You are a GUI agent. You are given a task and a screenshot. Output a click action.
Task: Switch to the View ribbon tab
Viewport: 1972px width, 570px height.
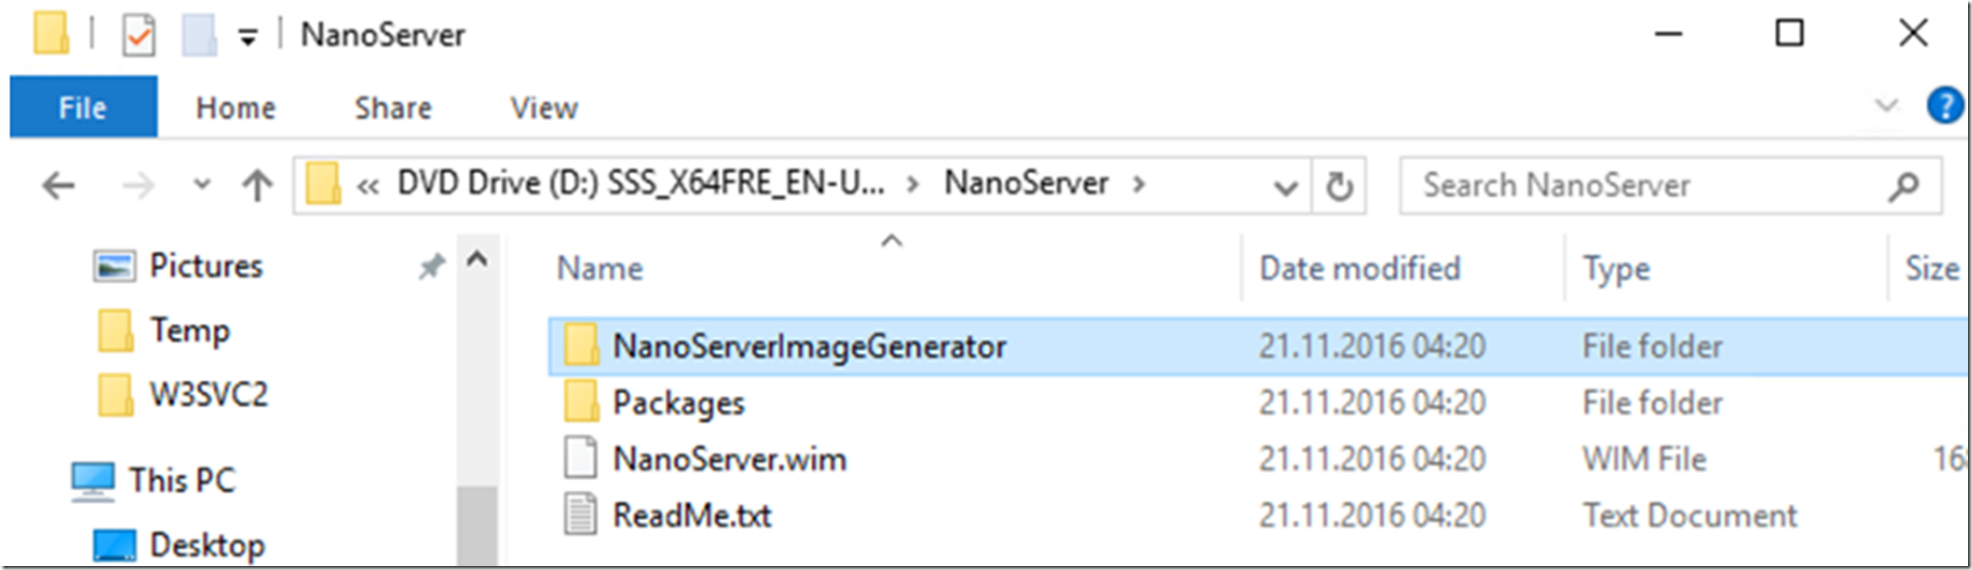click(x=544, y=108)
